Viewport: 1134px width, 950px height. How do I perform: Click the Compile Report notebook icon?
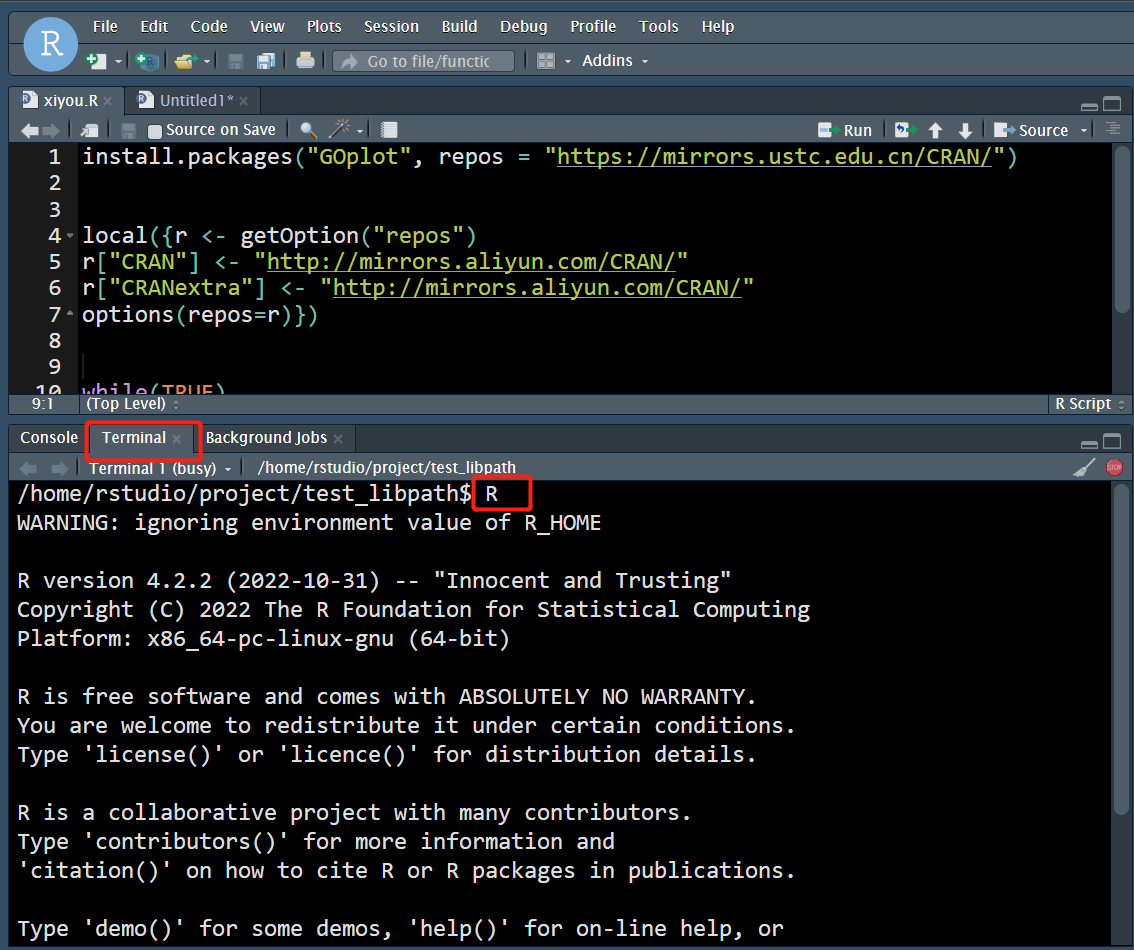[x=389, y=130]
